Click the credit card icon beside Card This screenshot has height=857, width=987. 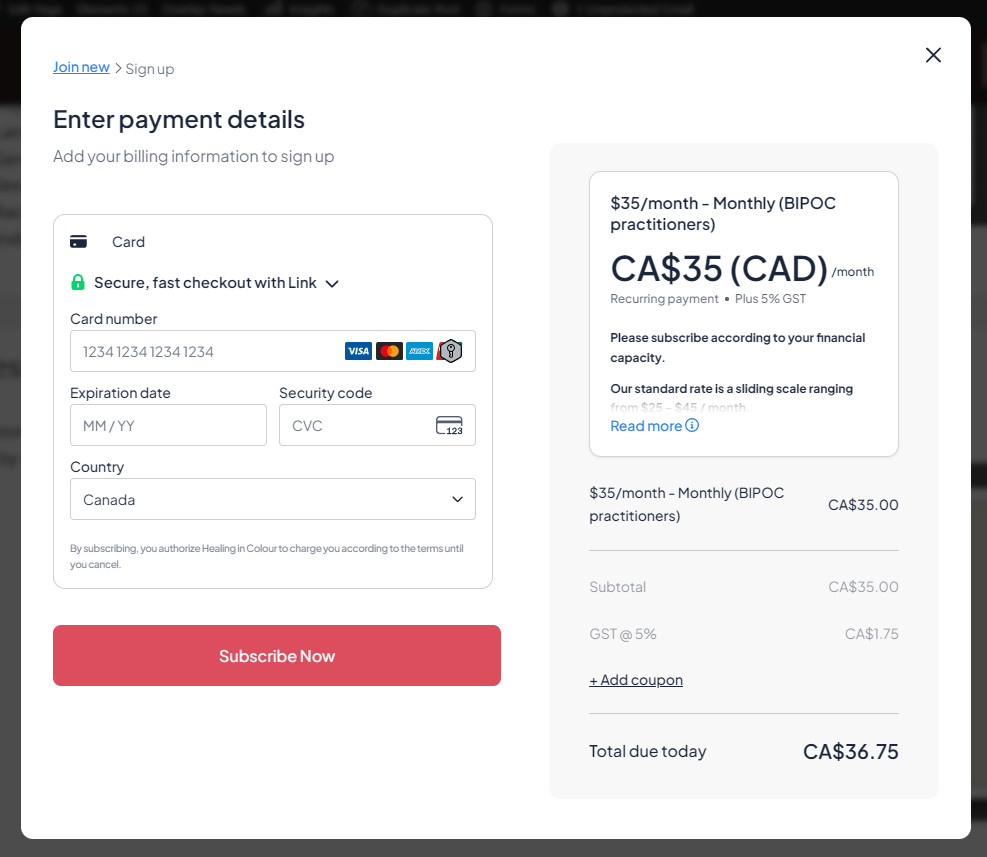(79, 242)
